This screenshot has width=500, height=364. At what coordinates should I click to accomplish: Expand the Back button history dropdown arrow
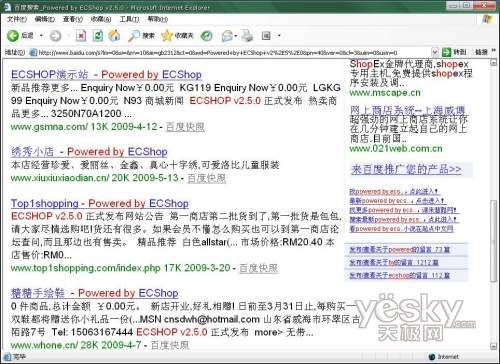pos(41,35)
